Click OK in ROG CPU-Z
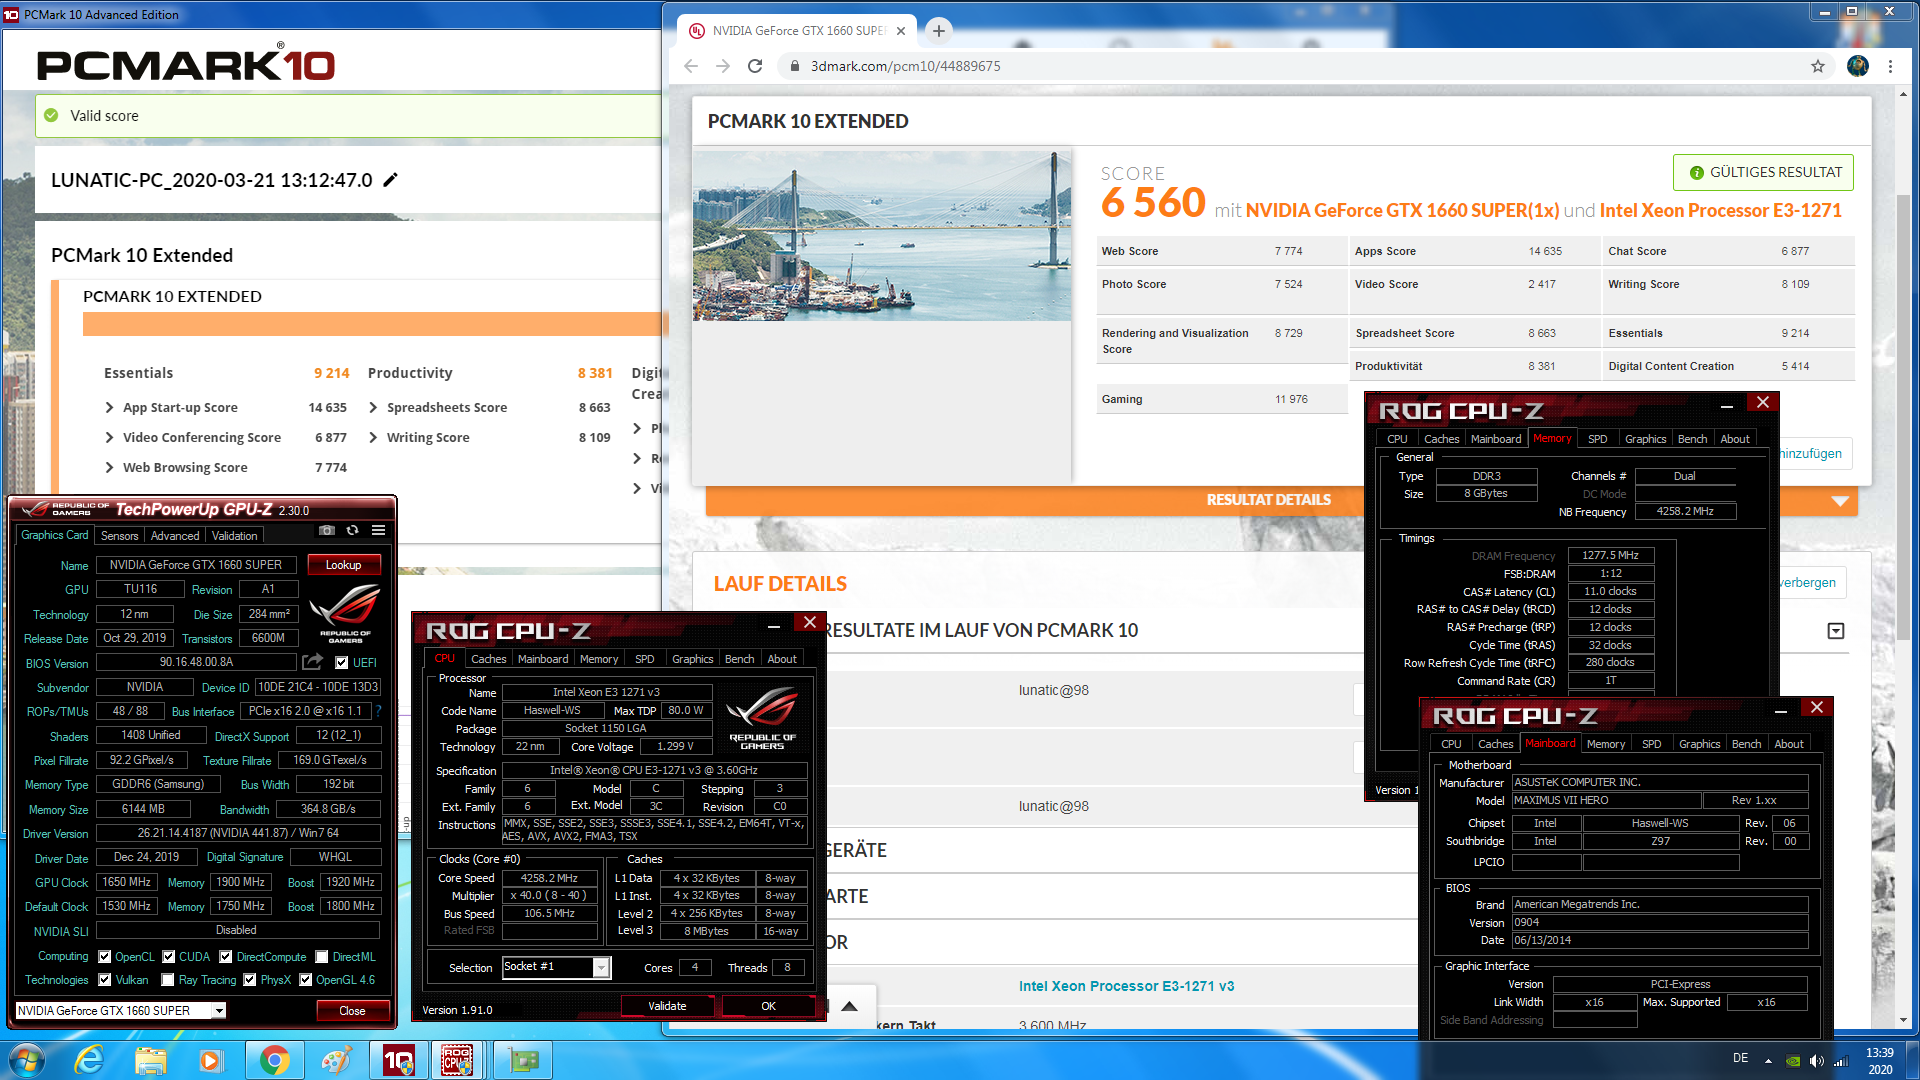The image size is (1920, 1080). (768, 1006)
